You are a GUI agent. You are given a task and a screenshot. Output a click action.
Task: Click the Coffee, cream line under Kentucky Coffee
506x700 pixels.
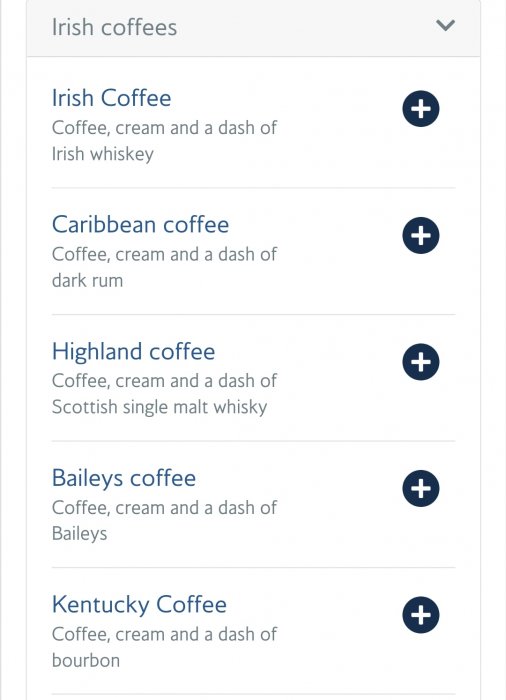click(x=164, y=634)
